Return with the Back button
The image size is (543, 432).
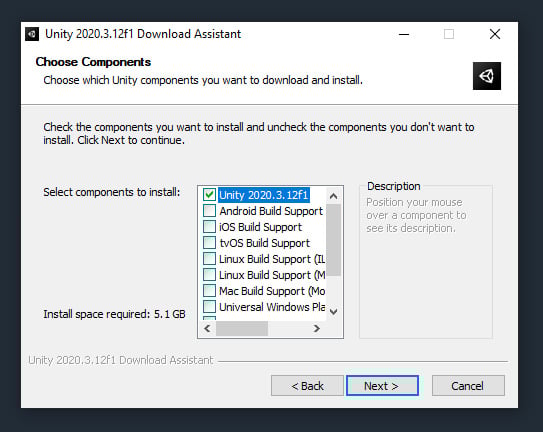pyautogui.click(x=307, y=386)
